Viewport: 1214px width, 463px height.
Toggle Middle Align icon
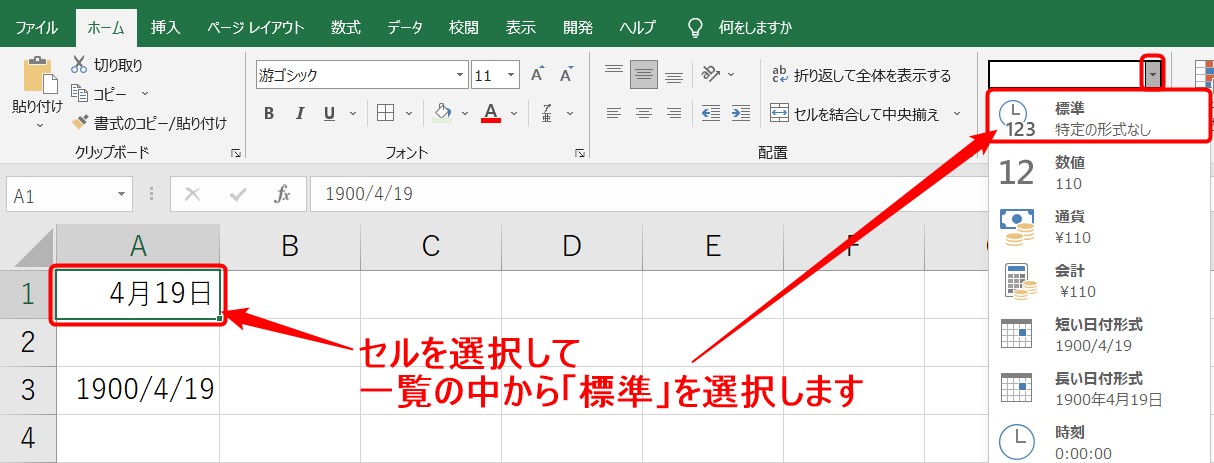point(644,74)
